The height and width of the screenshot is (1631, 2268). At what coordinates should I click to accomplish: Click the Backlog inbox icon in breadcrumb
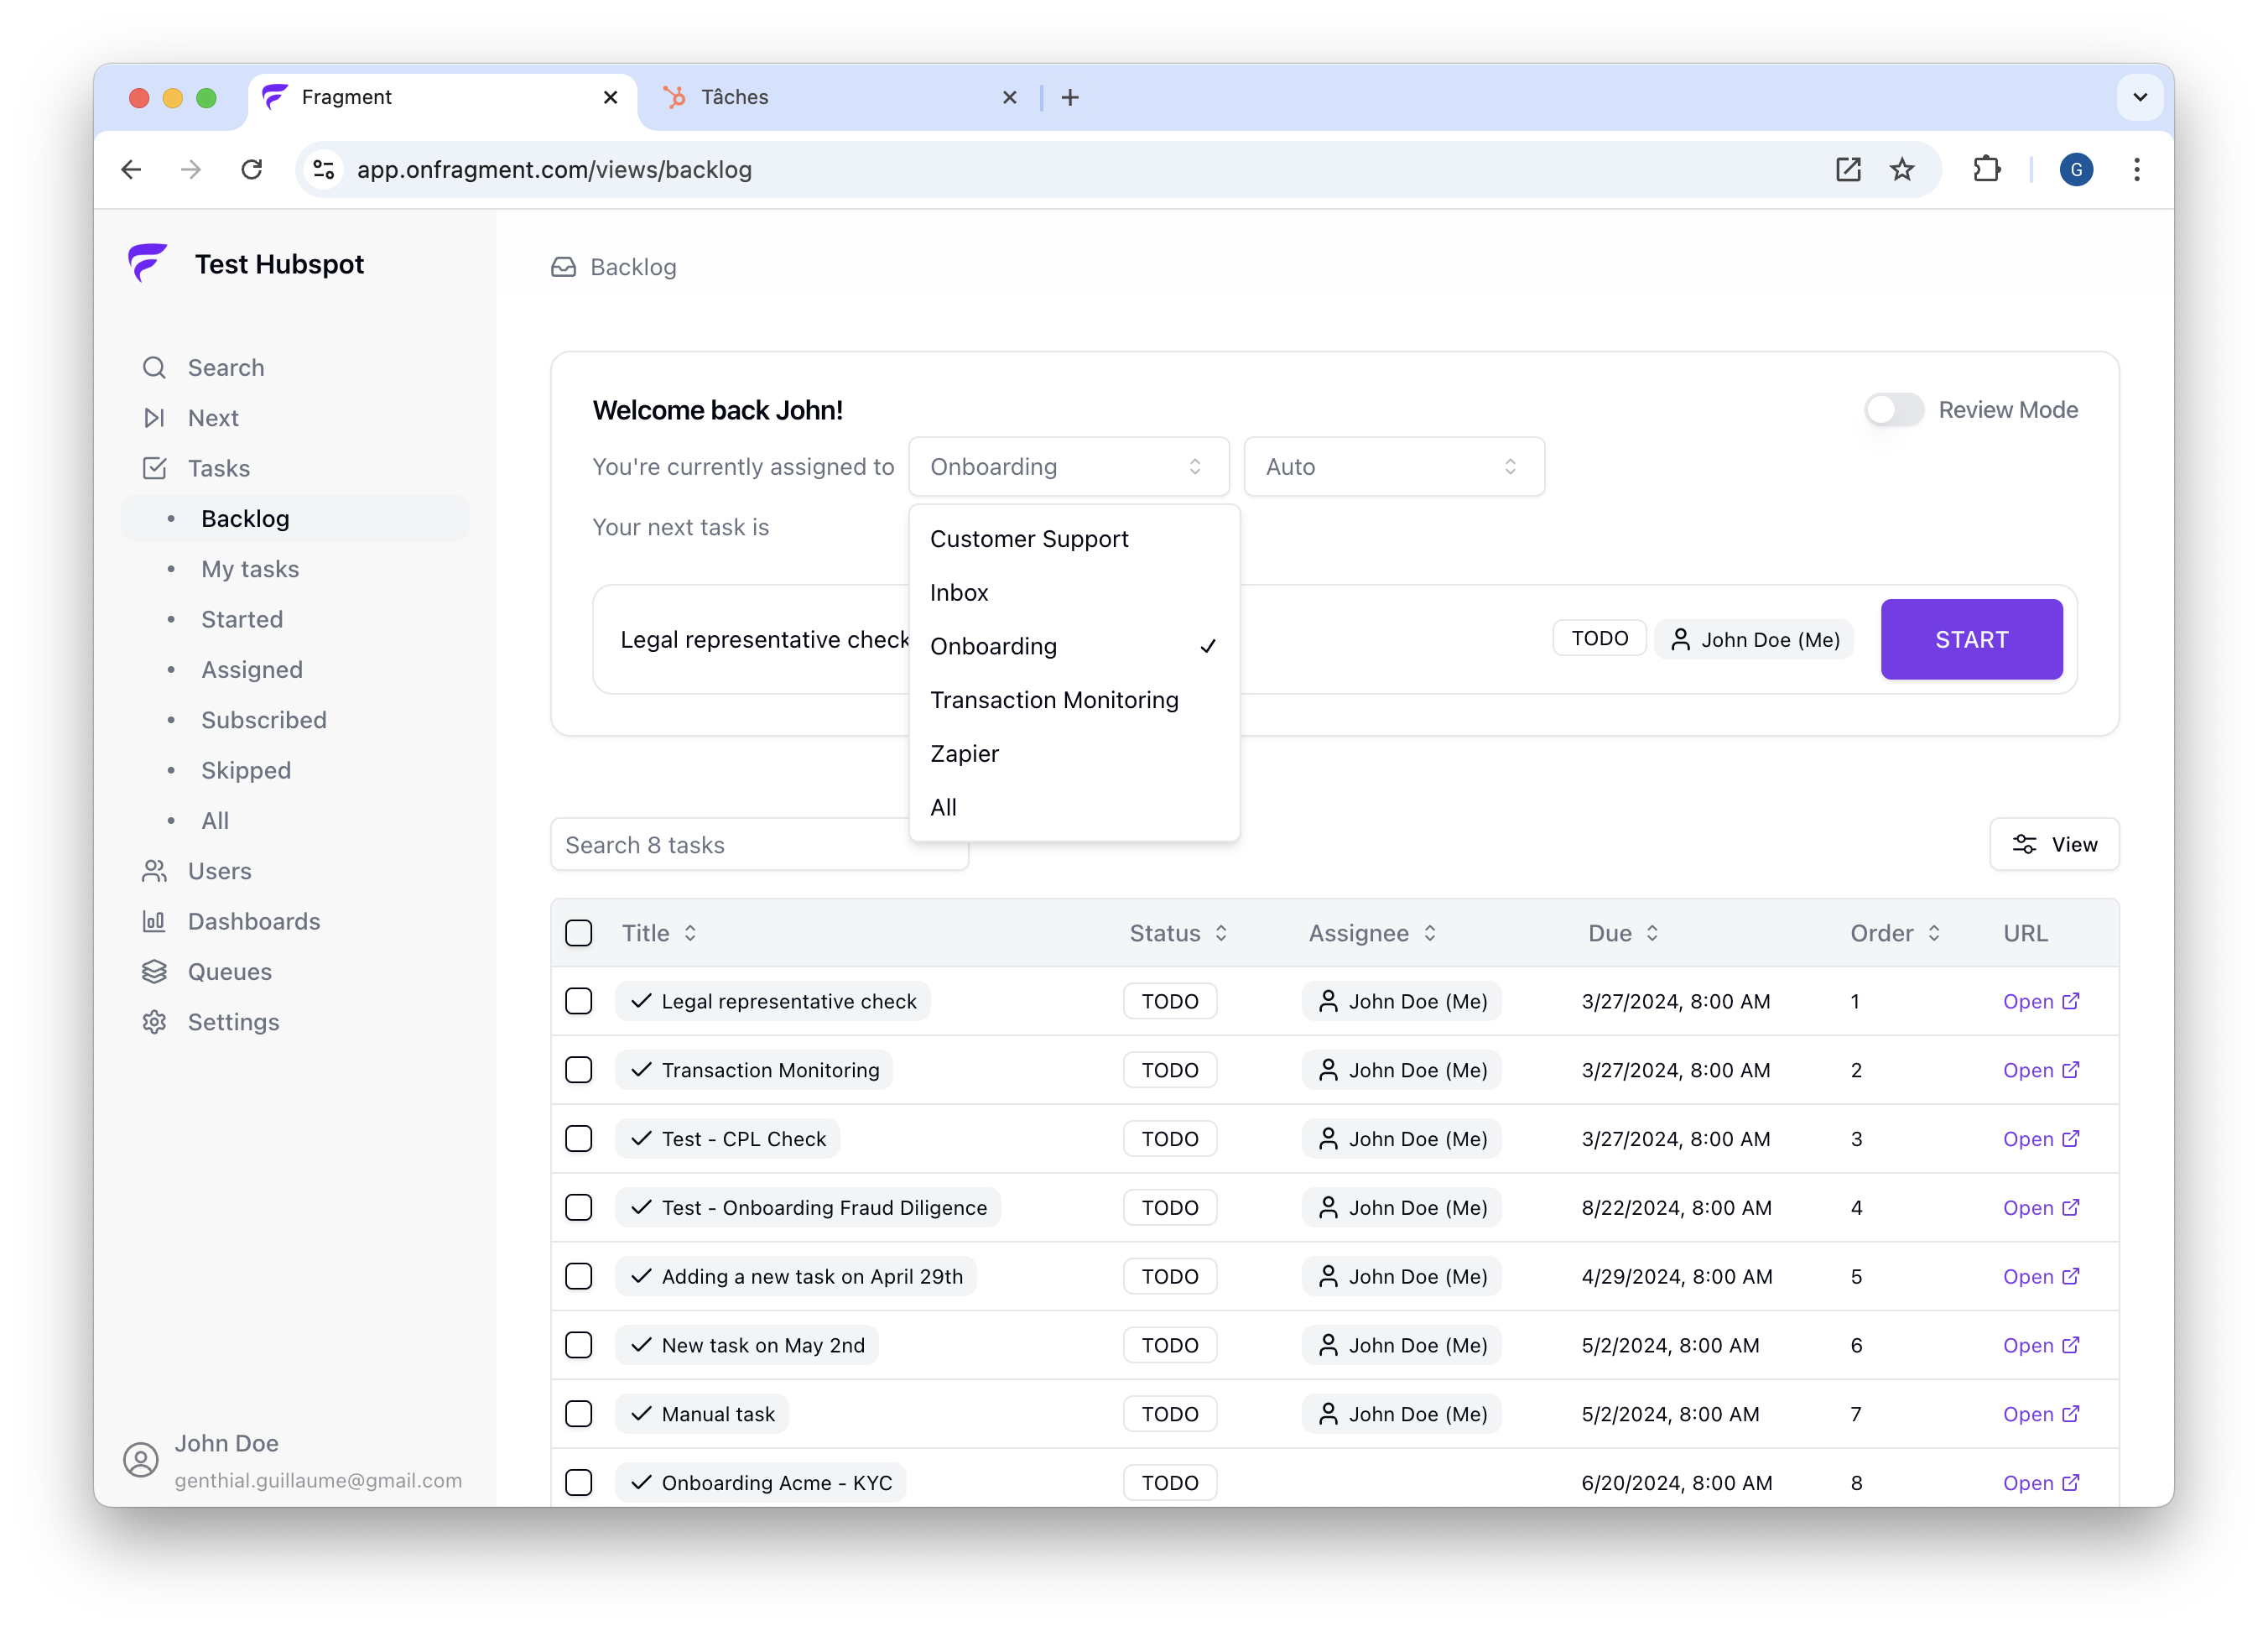tap(564, 267)
